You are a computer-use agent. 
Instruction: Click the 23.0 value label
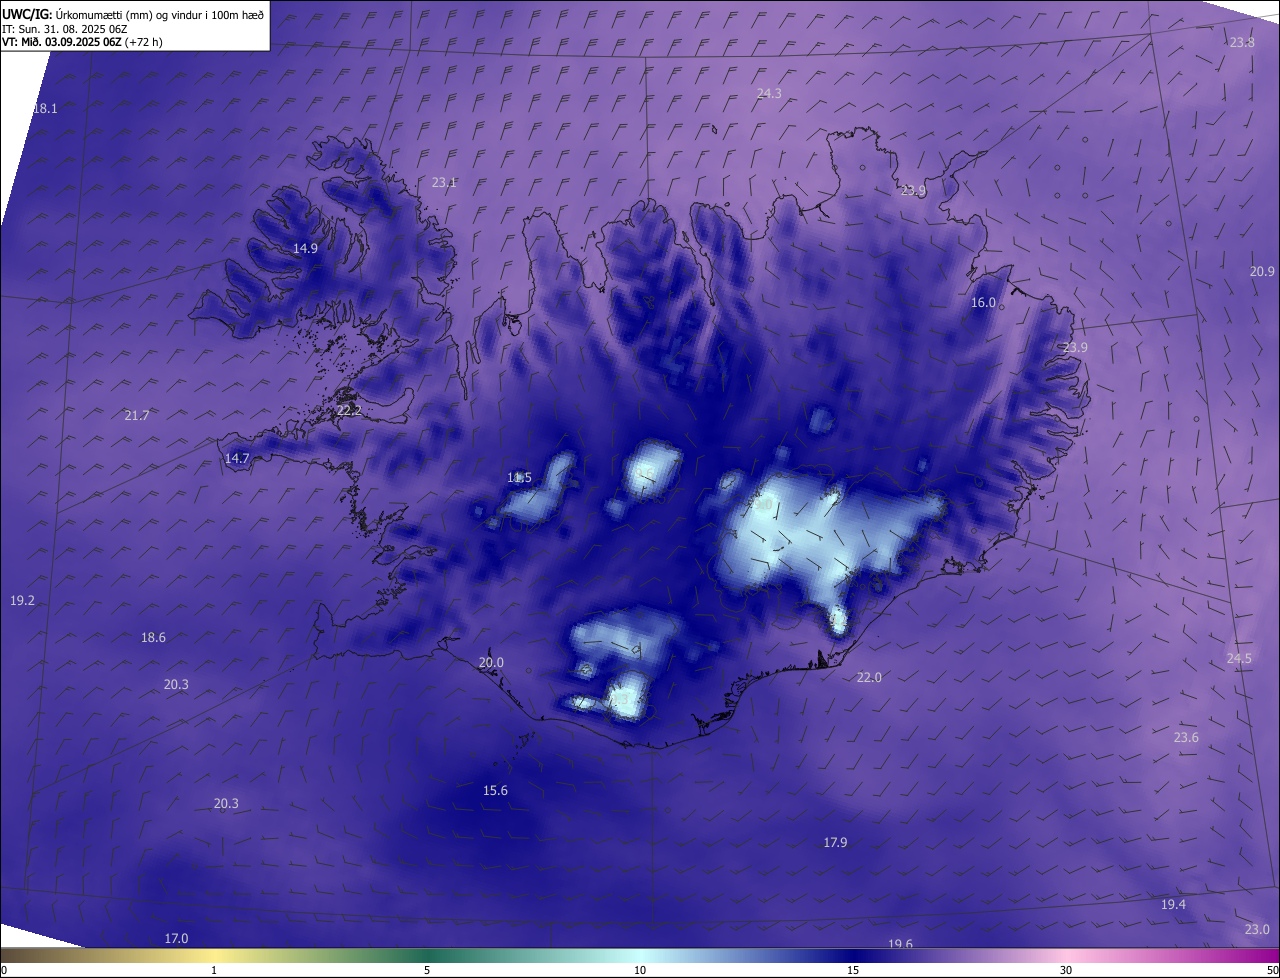click(1257, 929)
